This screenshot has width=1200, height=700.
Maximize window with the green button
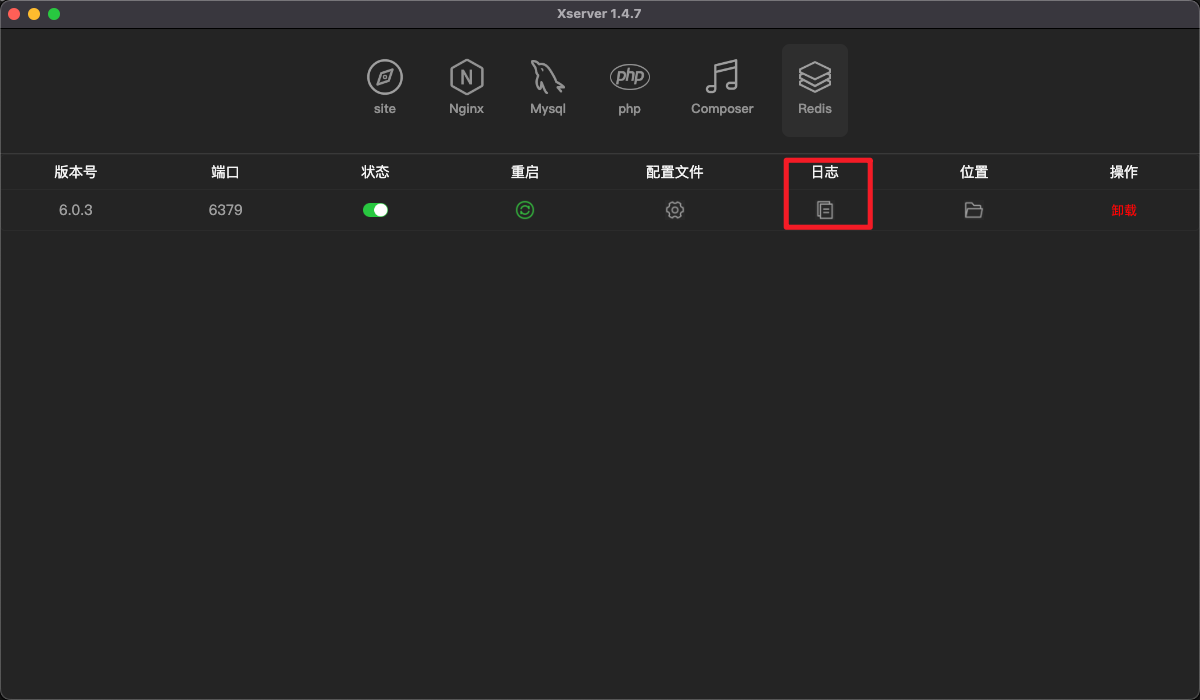coord(54,14)
